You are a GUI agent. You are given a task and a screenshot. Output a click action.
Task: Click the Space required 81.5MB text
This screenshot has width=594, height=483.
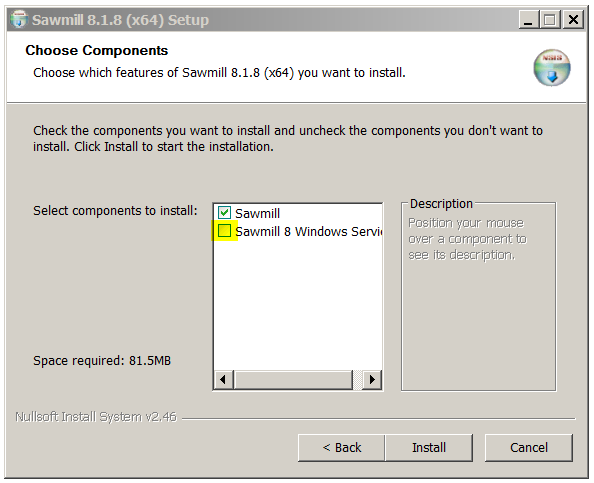102,360
